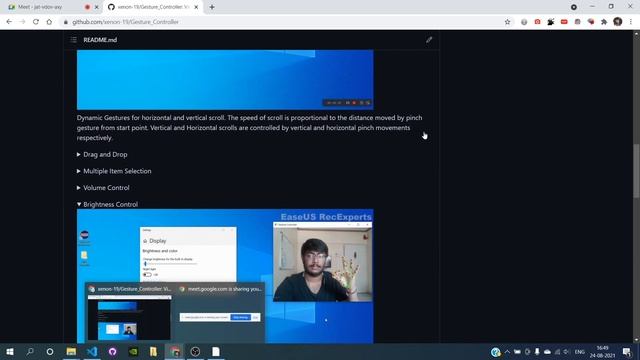Open the Chrome profile avatar
Image resolution: width=640 pixels, height=360 pixels.
(618, 22)
